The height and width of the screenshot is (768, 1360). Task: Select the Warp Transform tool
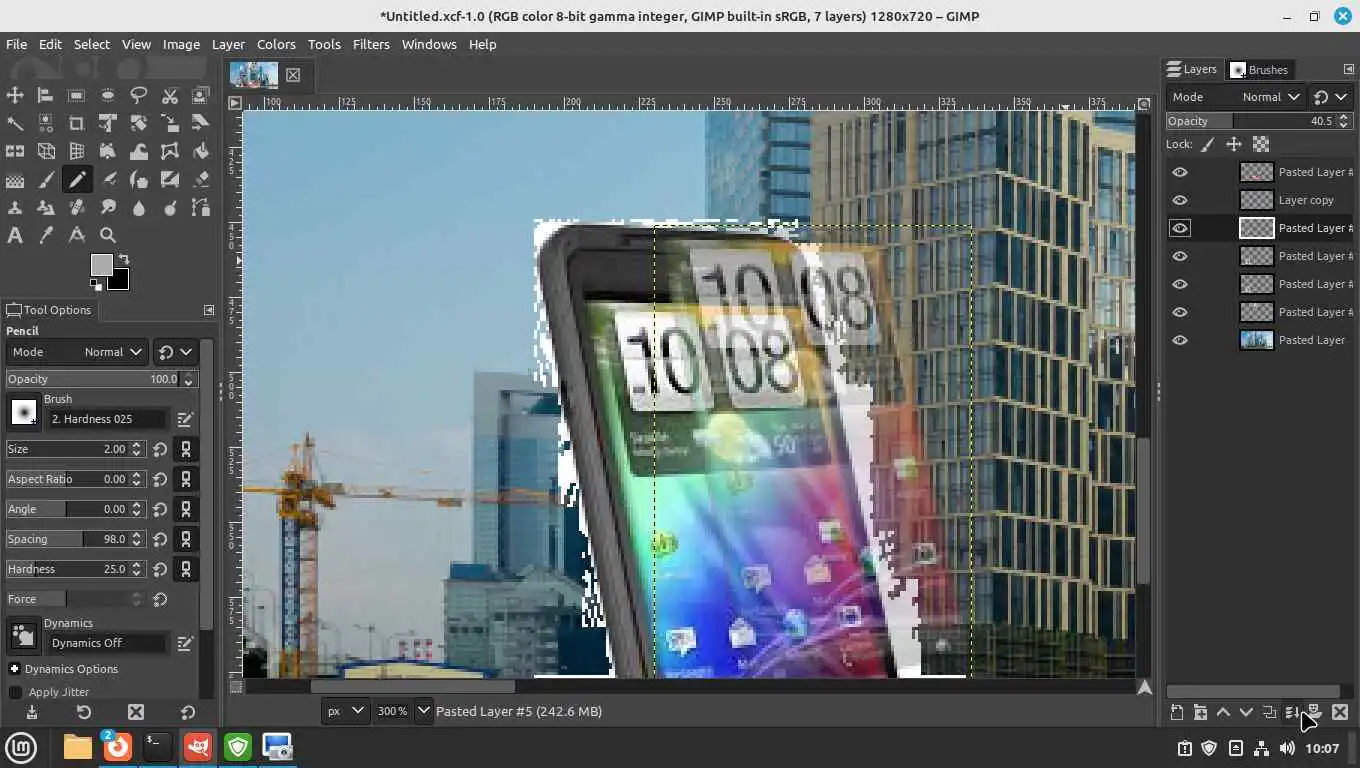[x=138, y=151]
